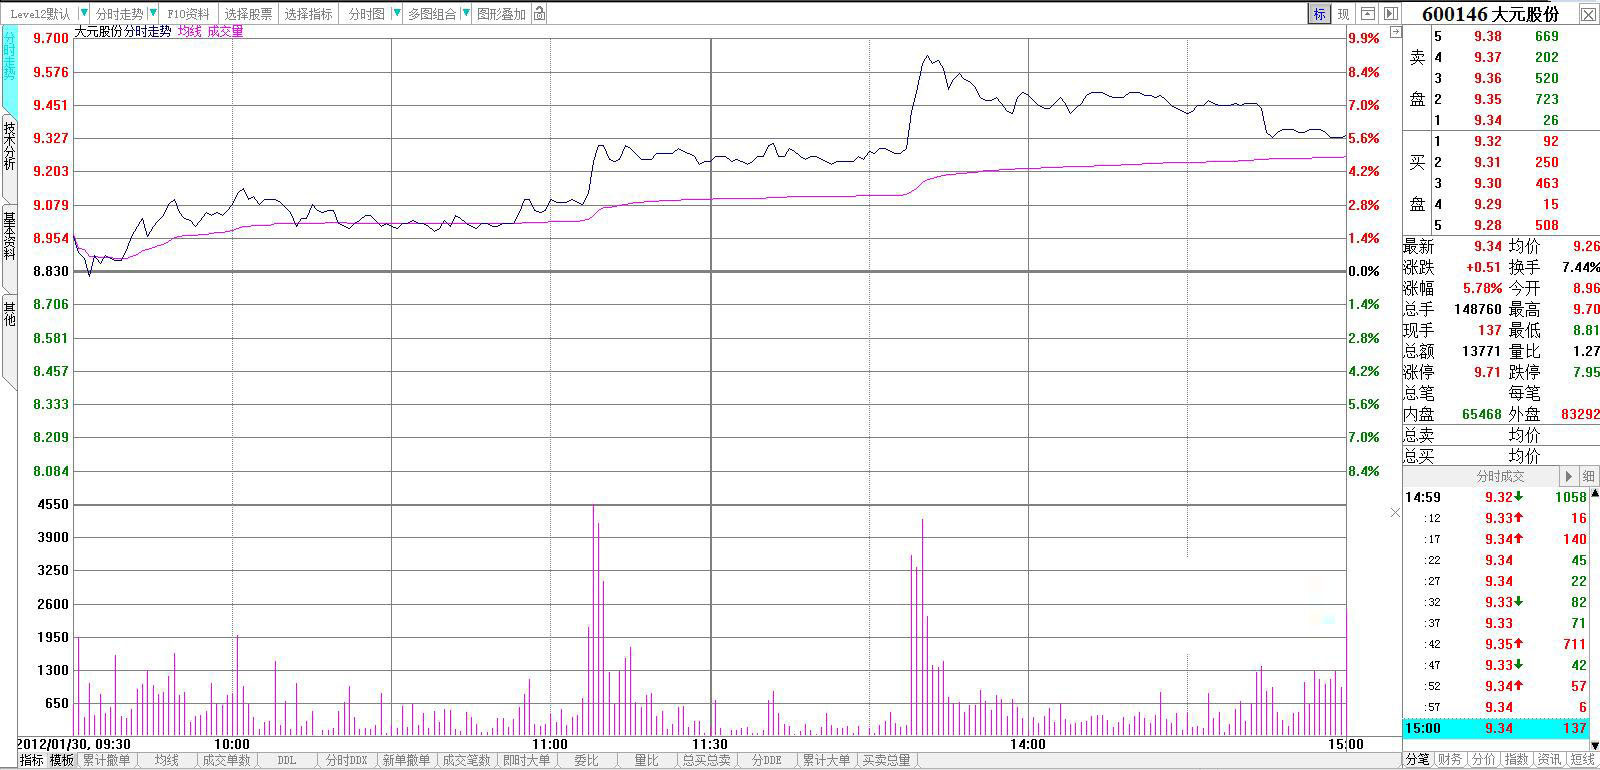Switch to the 财务 tab in quote panel
Viewport: 1600px width, 770px height.
(x=1451, y=760)
